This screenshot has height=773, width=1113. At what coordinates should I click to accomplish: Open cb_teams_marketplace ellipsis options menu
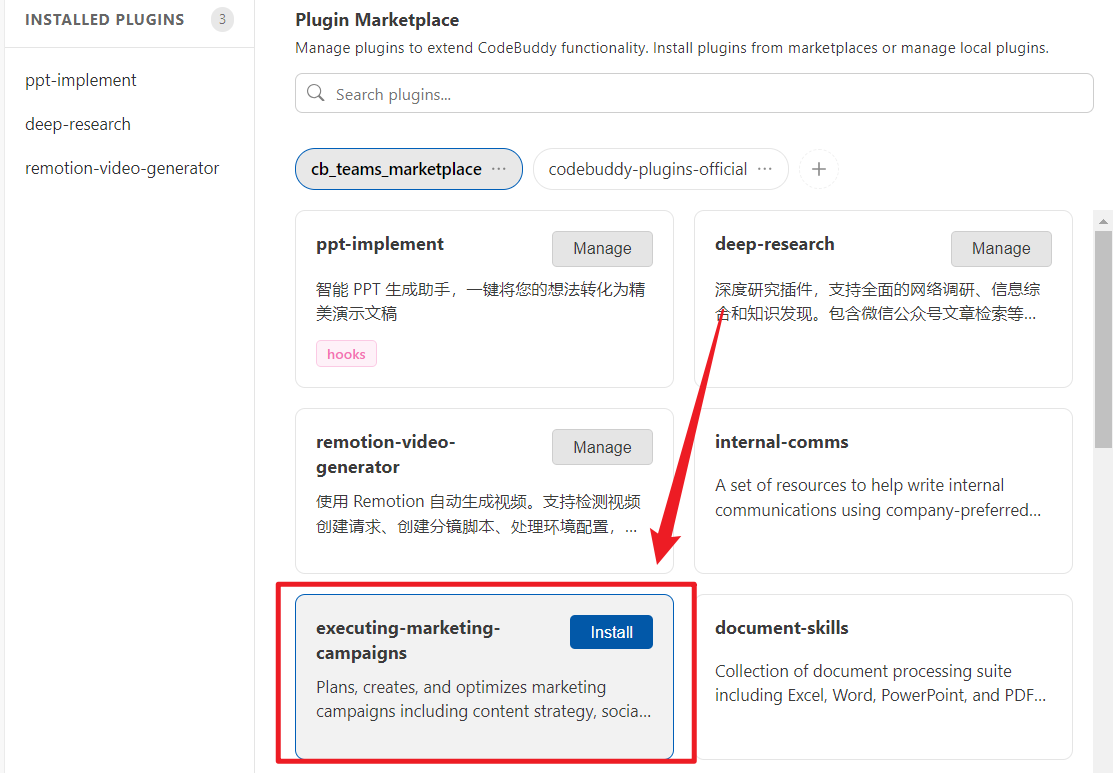point(499,169)
